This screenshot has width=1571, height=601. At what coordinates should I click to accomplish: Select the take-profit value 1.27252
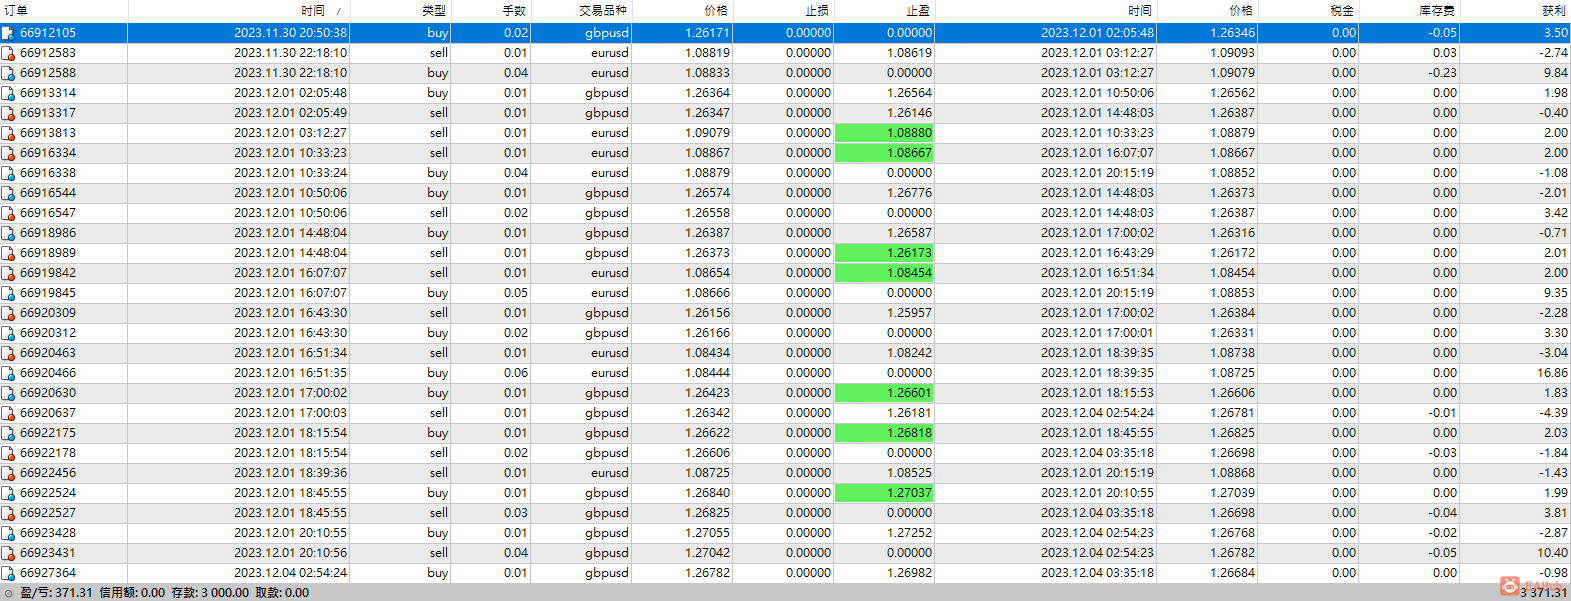[909, 533]
